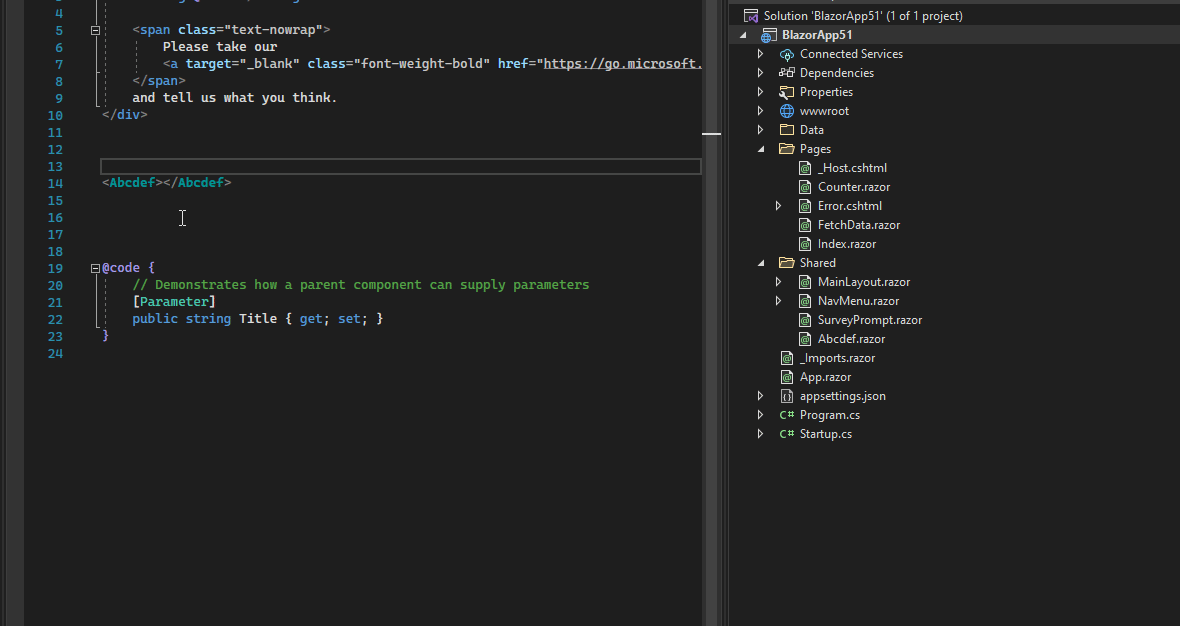This screenshot has height=626, width=1180.
Task: Click the green Demonstrates comment line
Action: pos(360,285)
